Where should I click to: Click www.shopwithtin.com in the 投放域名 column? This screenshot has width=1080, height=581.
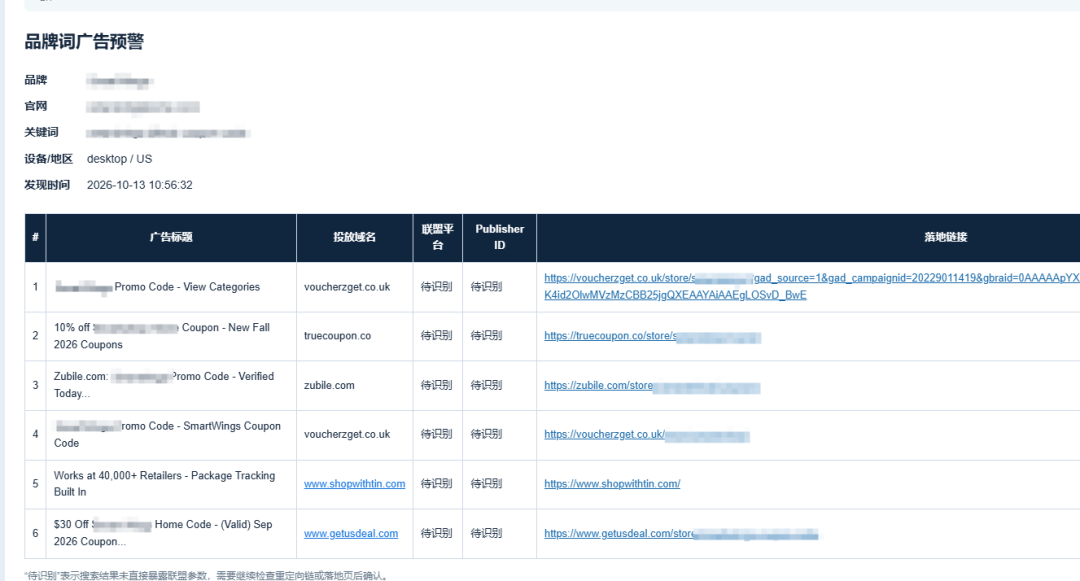(x=355, y=484)
